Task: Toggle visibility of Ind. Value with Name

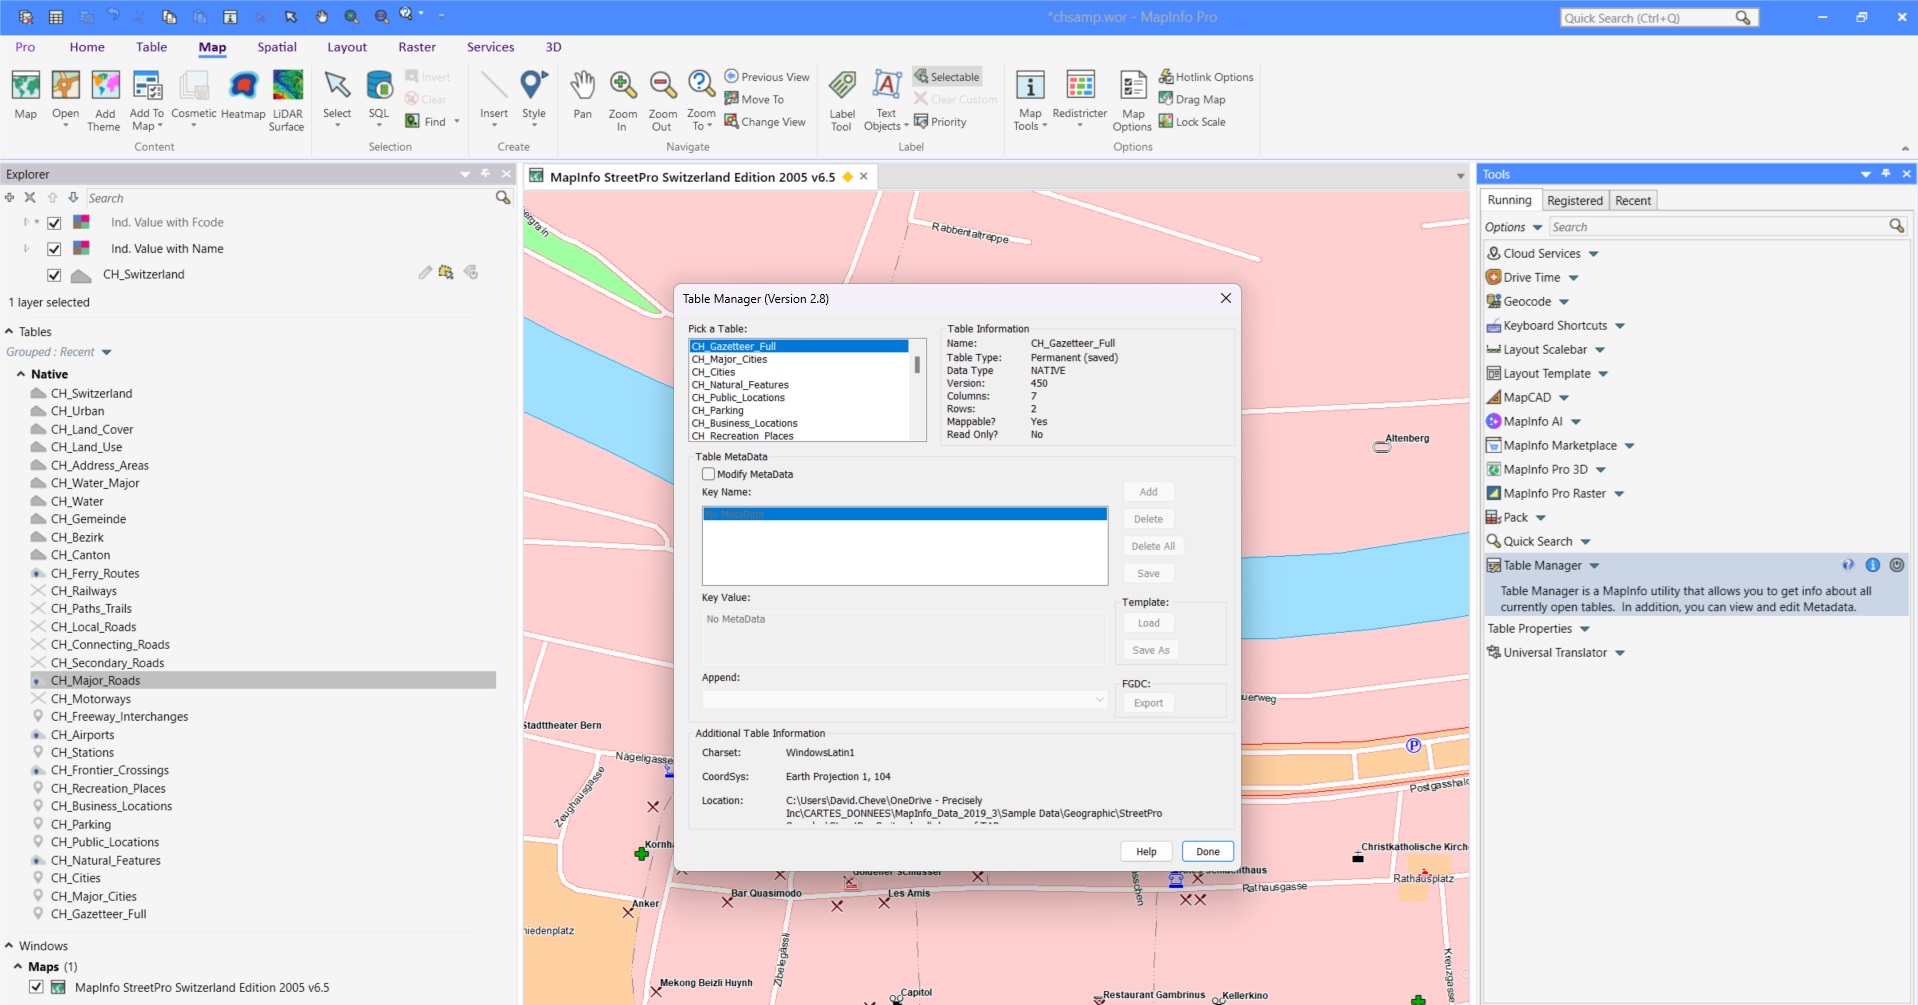Action: (54, 249)
